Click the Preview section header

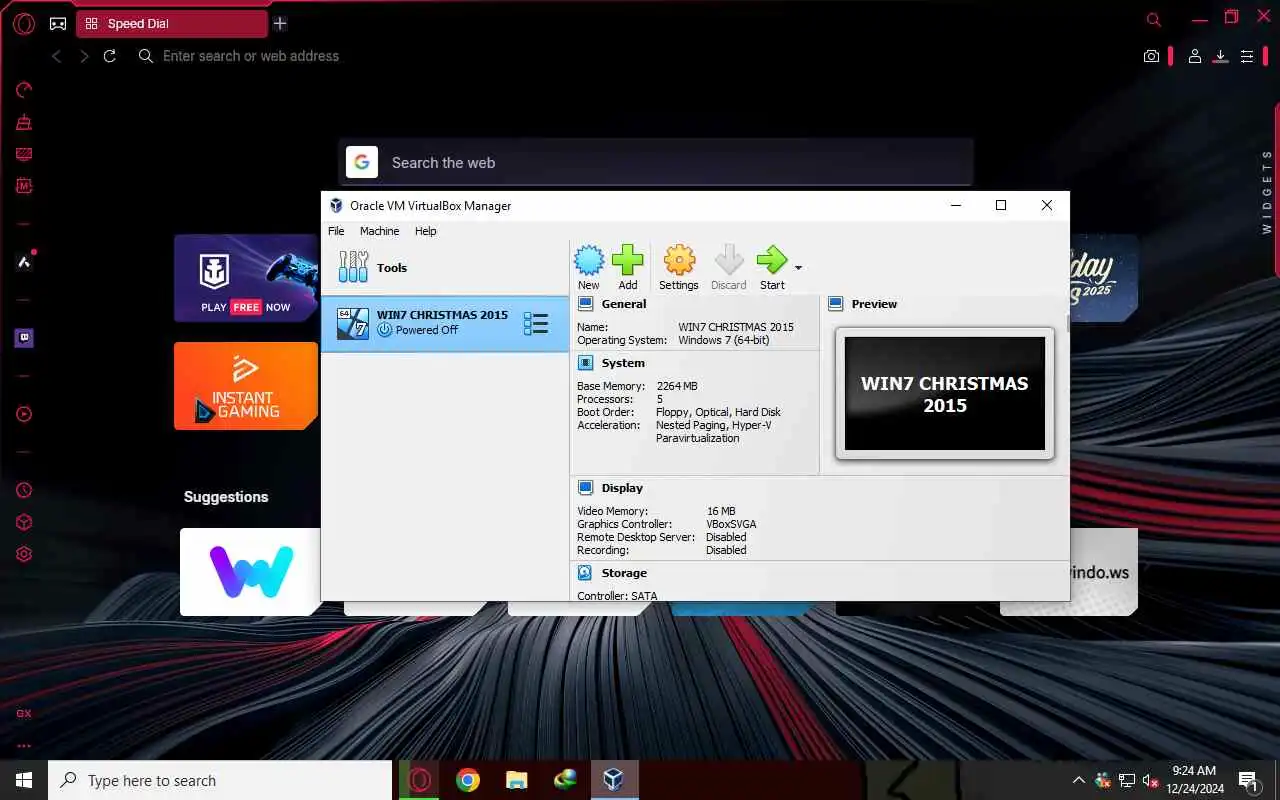(x=874, y=304)
